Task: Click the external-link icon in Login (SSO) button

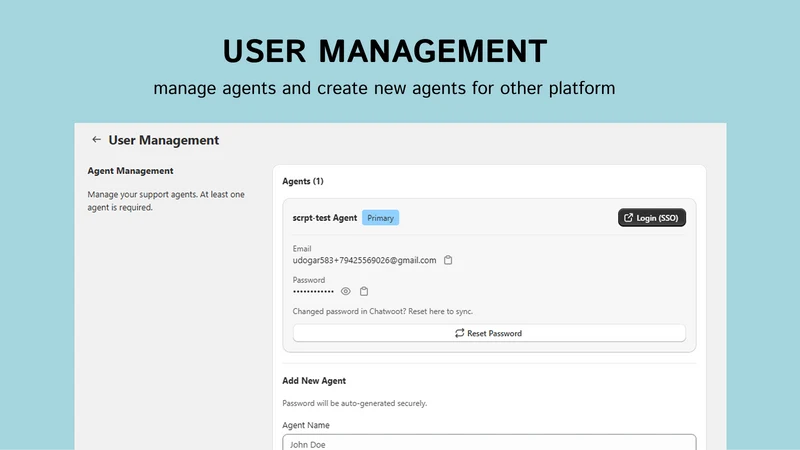Action: click(629, 218)
